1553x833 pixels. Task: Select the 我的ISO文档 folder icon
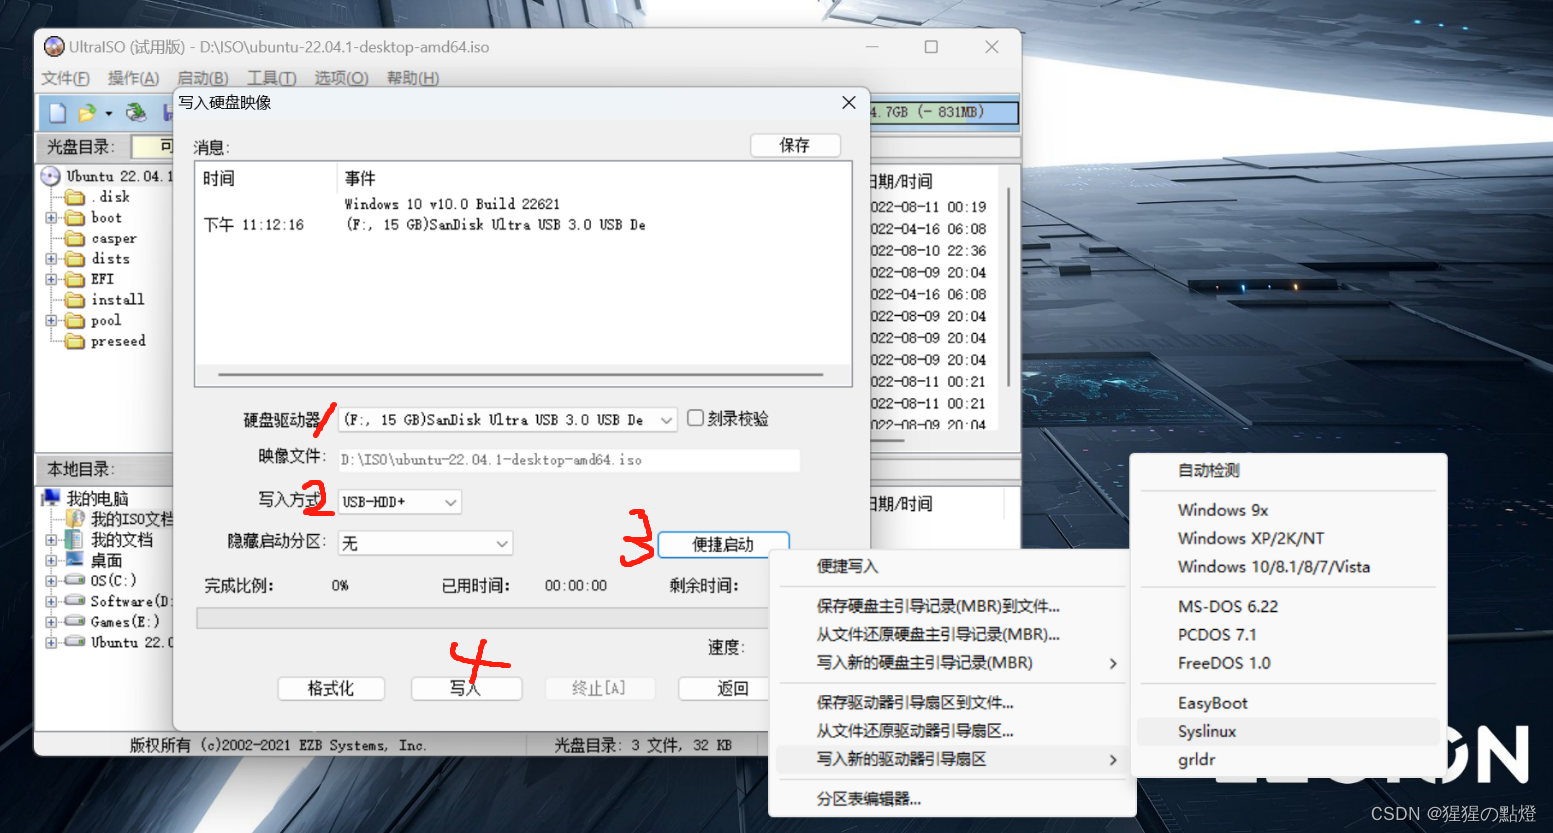tap(75, 518)
